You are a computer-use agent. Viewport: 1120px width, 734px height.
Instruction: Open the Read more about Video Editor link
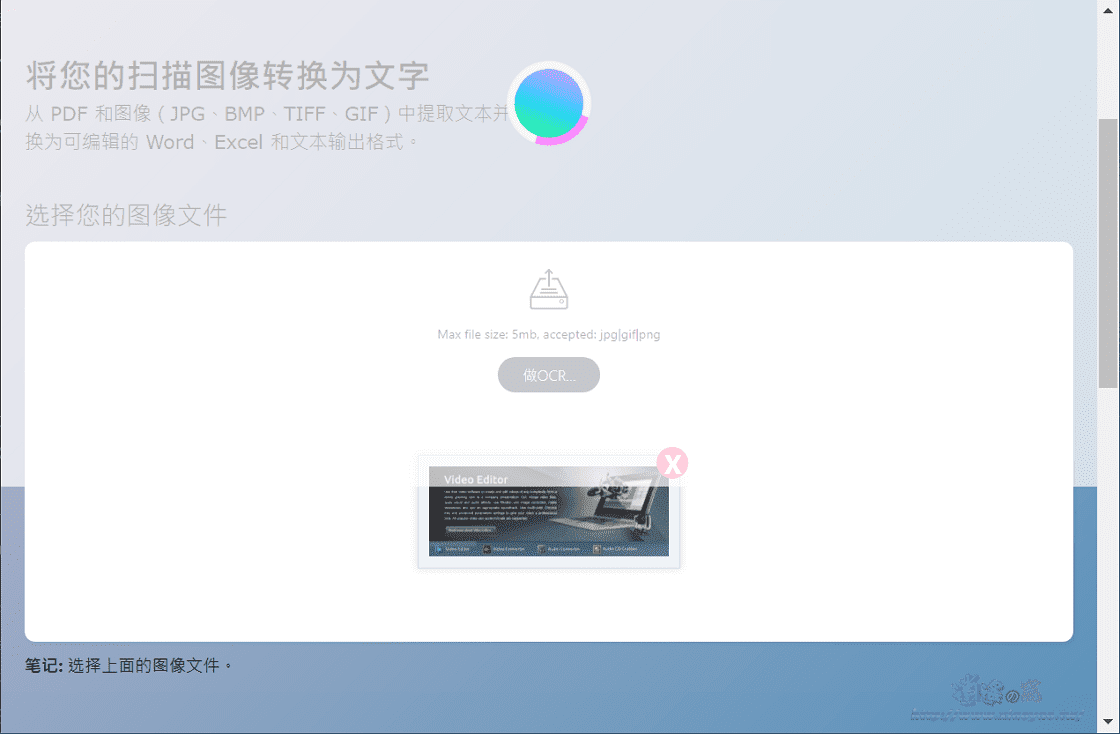(x=471, y=529)
